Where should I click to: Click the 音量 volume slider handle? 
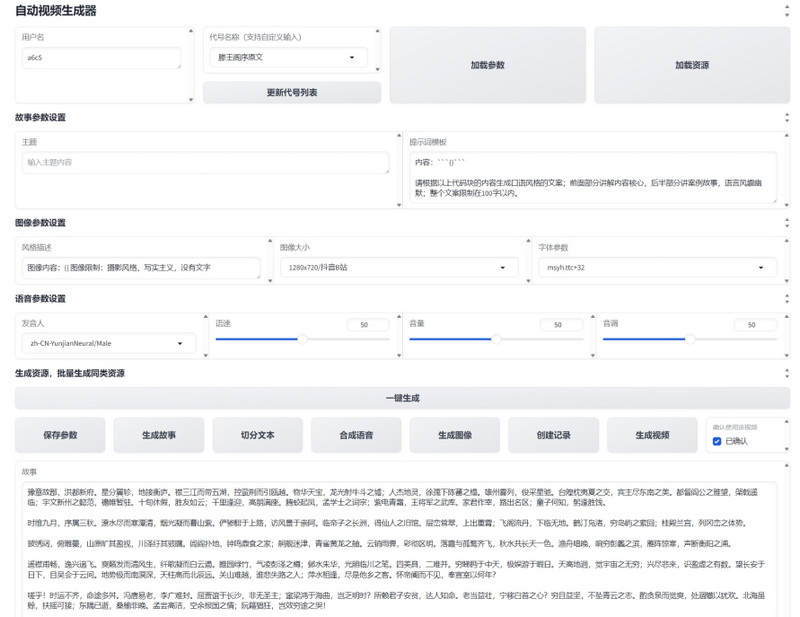496,339
